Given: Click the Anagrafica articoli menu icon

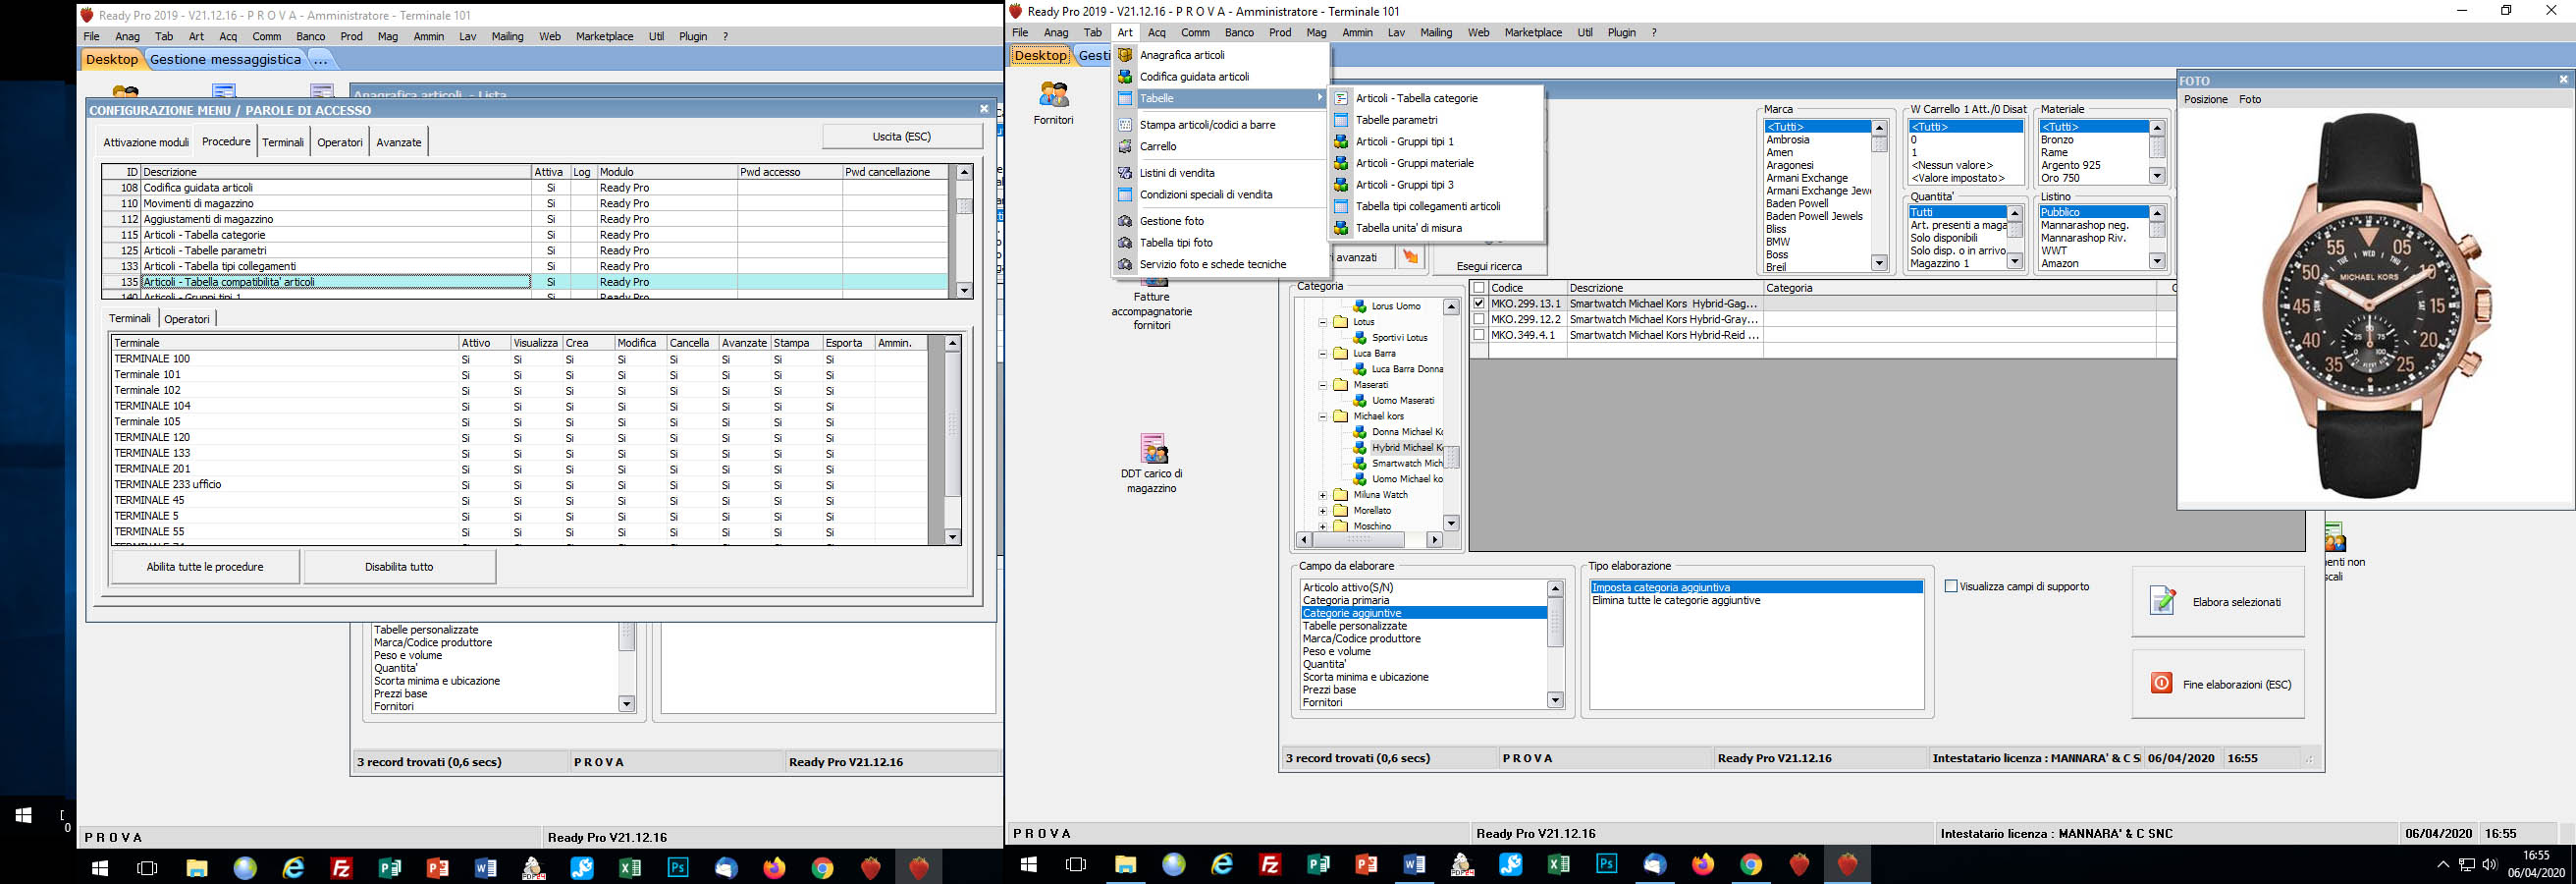Looking at the screenshot, I should [1125, 55].
